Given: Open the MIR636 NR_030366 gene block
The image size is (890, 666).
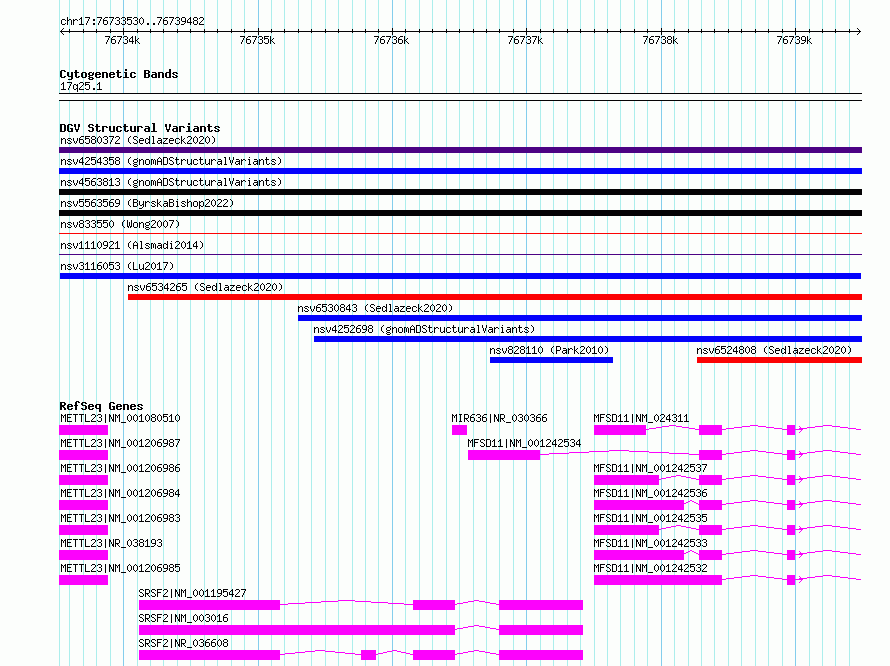Looking at the screenshot, I should [459, 430].
